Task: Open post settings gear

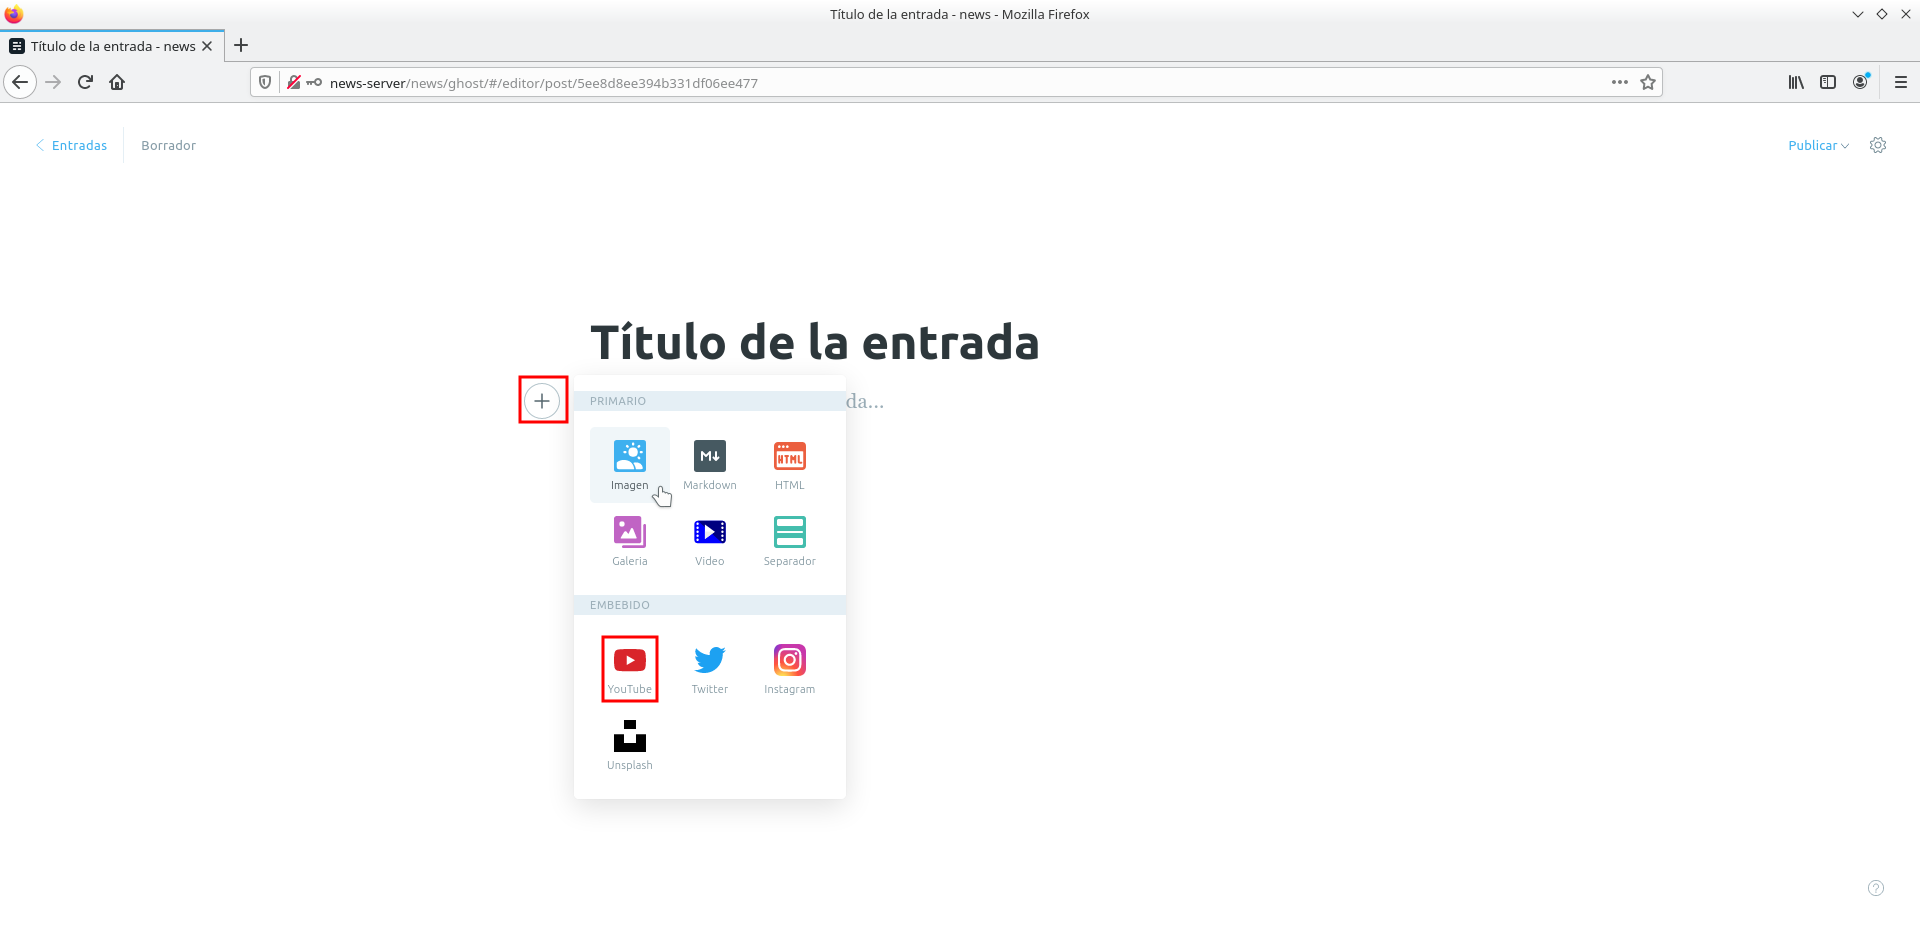Action: click(1877, 145)
